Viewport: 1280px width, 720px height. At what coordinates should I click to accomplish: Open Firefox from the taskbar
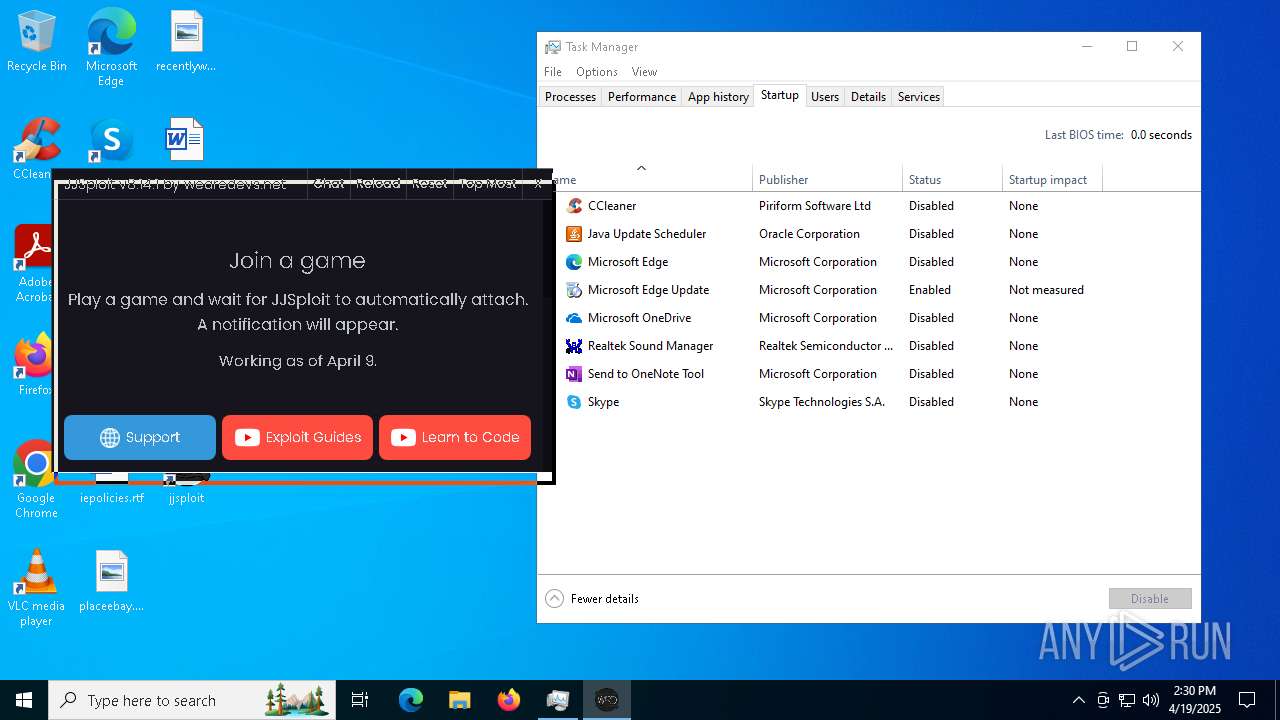tap(508, 700)
